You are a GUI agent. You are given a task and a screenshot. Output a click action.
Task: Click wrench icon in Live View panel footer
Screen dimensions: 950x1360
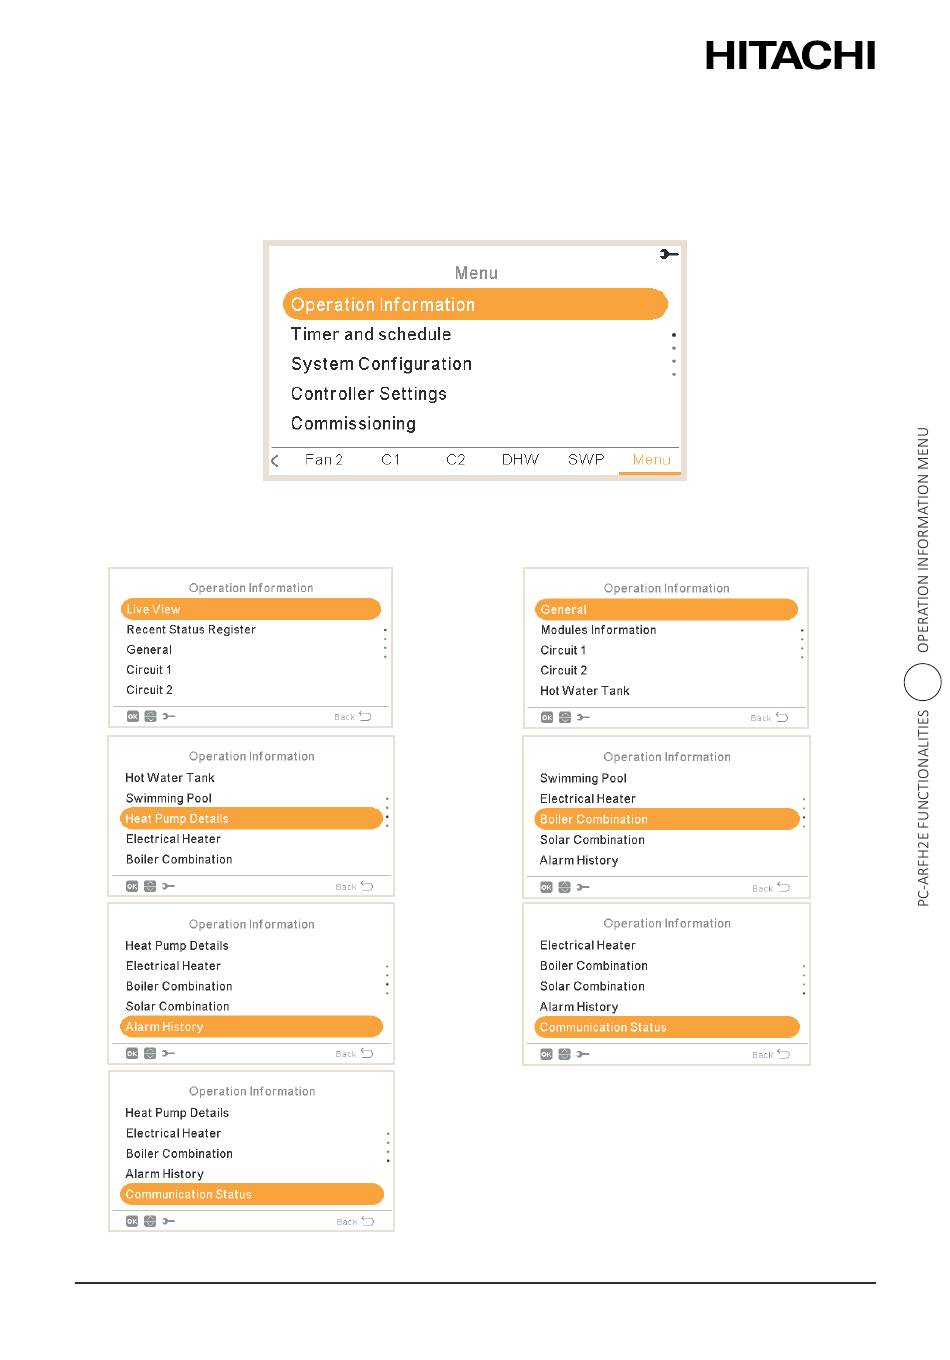point(168,716)
